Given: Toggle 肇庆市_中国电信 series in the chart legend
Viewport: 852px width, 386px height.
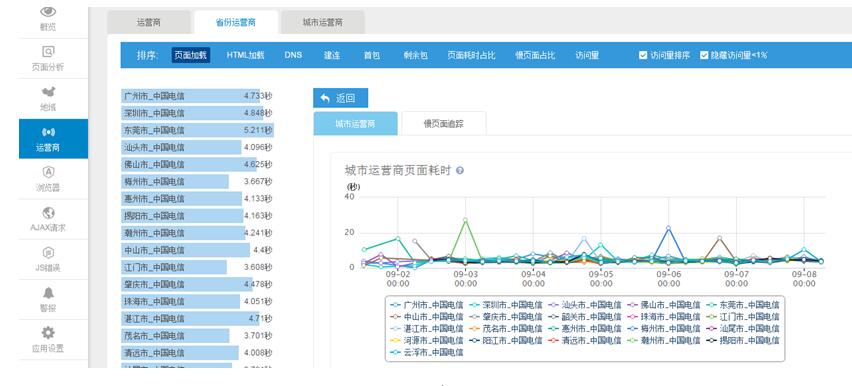Looking at the screenshot, I should coord(505,317).
